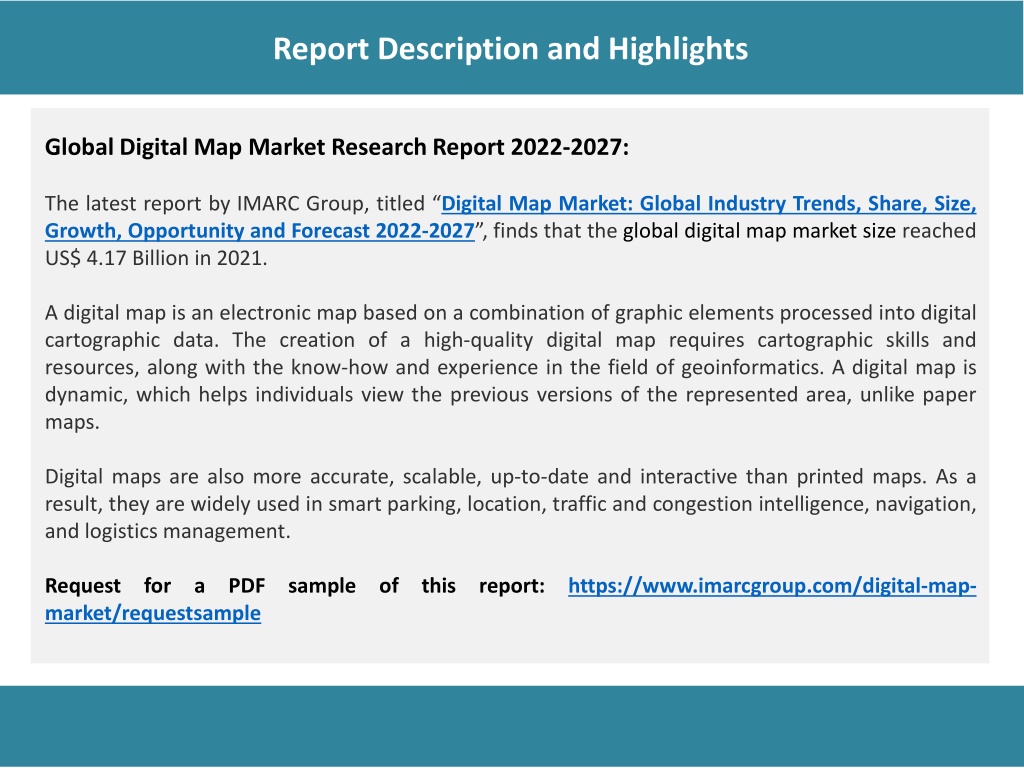1024x768 pixels.
Task: Click the paragraph starting 'Digital maps are also more accurate'
Action: 511,504
